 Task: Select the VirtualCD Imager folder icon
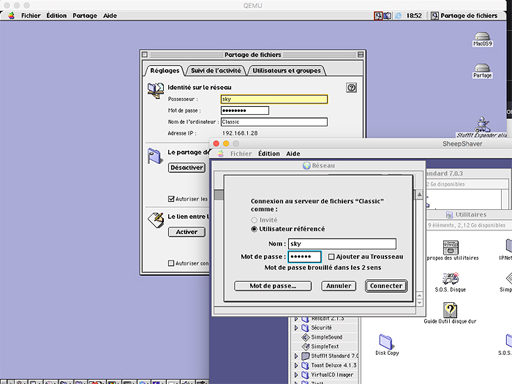305,375
